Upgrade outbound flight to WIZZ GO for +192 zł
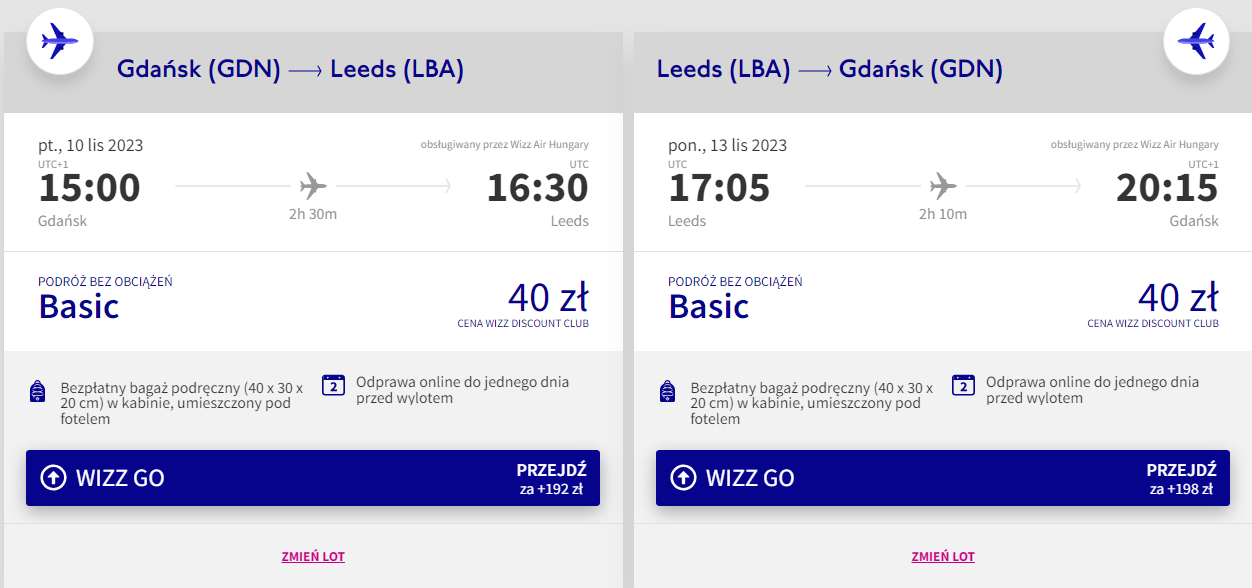The height and width of the screenshot is (588, 1252). (x=313, y=478)
